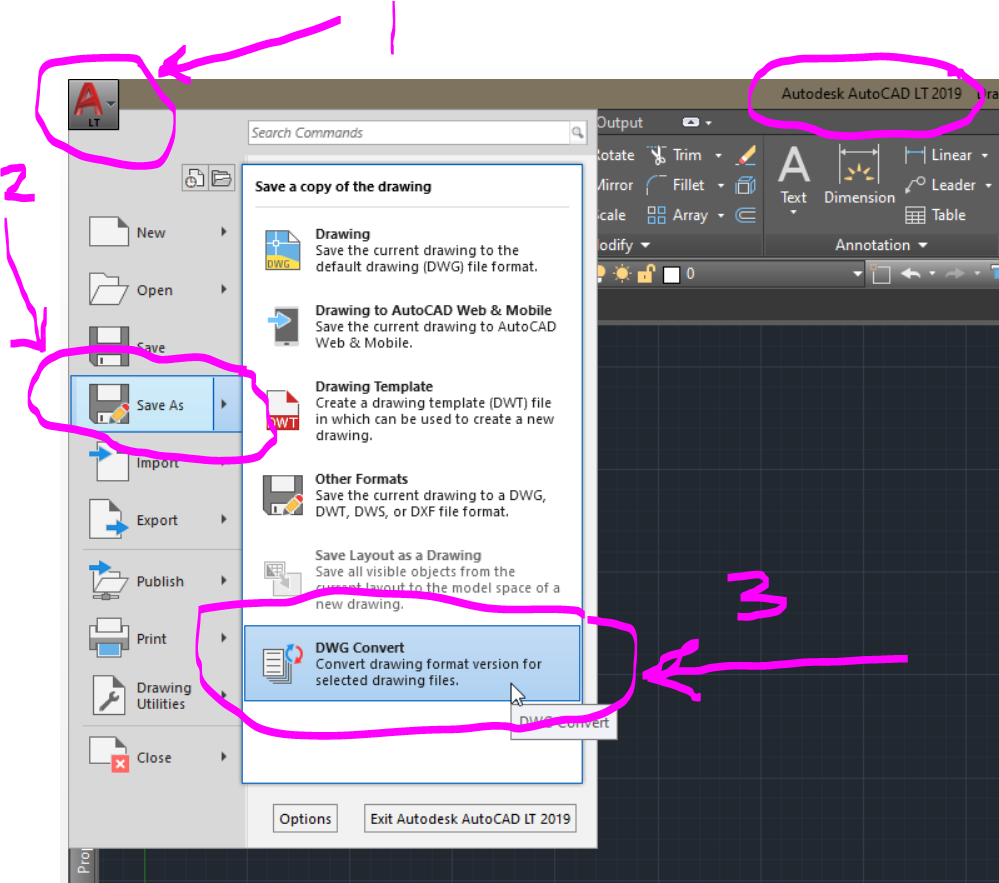Open the Linear dimension dropdown arrow
999x883 pixels.
click(x=984, y=155)
